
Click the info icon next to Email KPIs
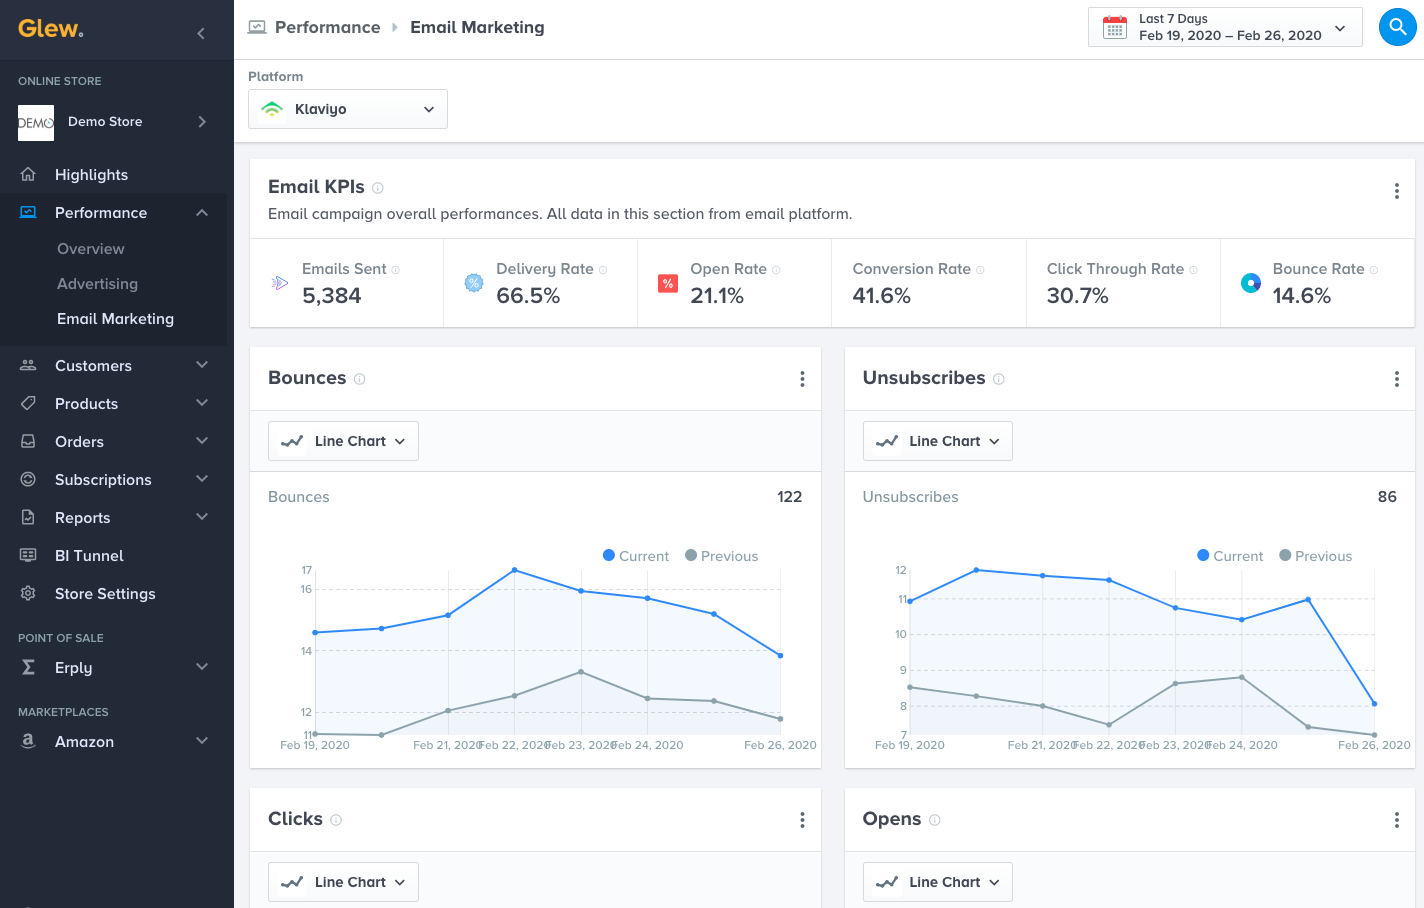tap(378, 188)
